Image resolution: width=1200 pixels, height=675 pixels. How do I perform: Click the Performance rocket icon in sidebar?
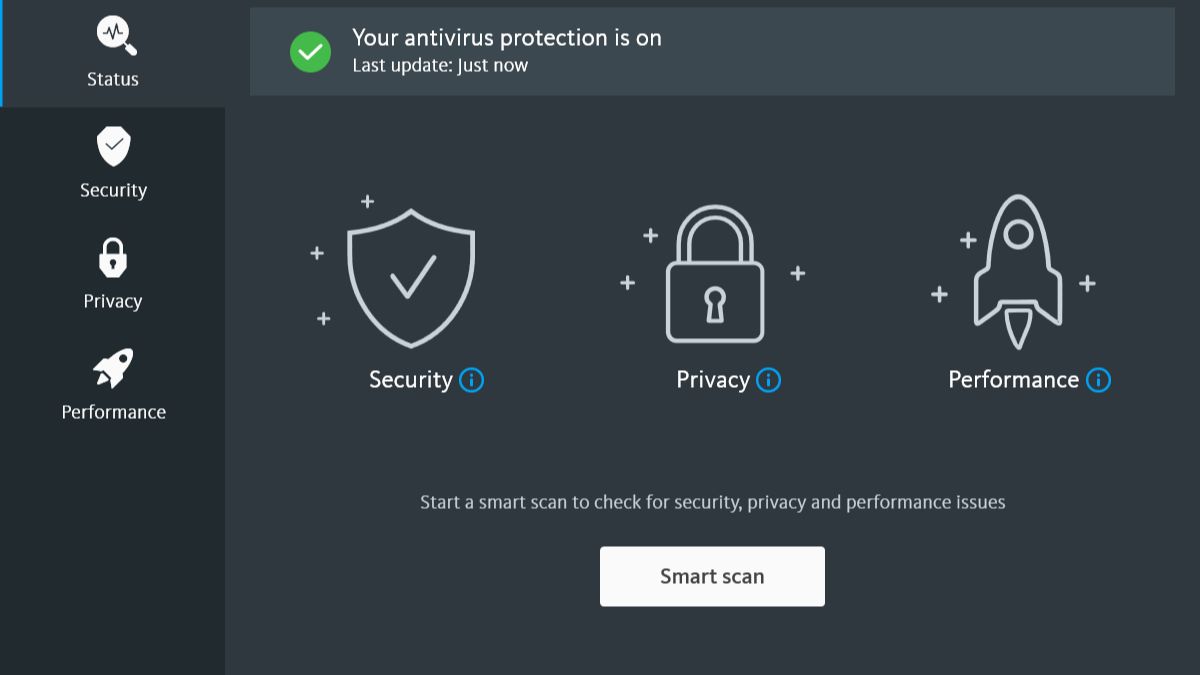click(113, 368)
